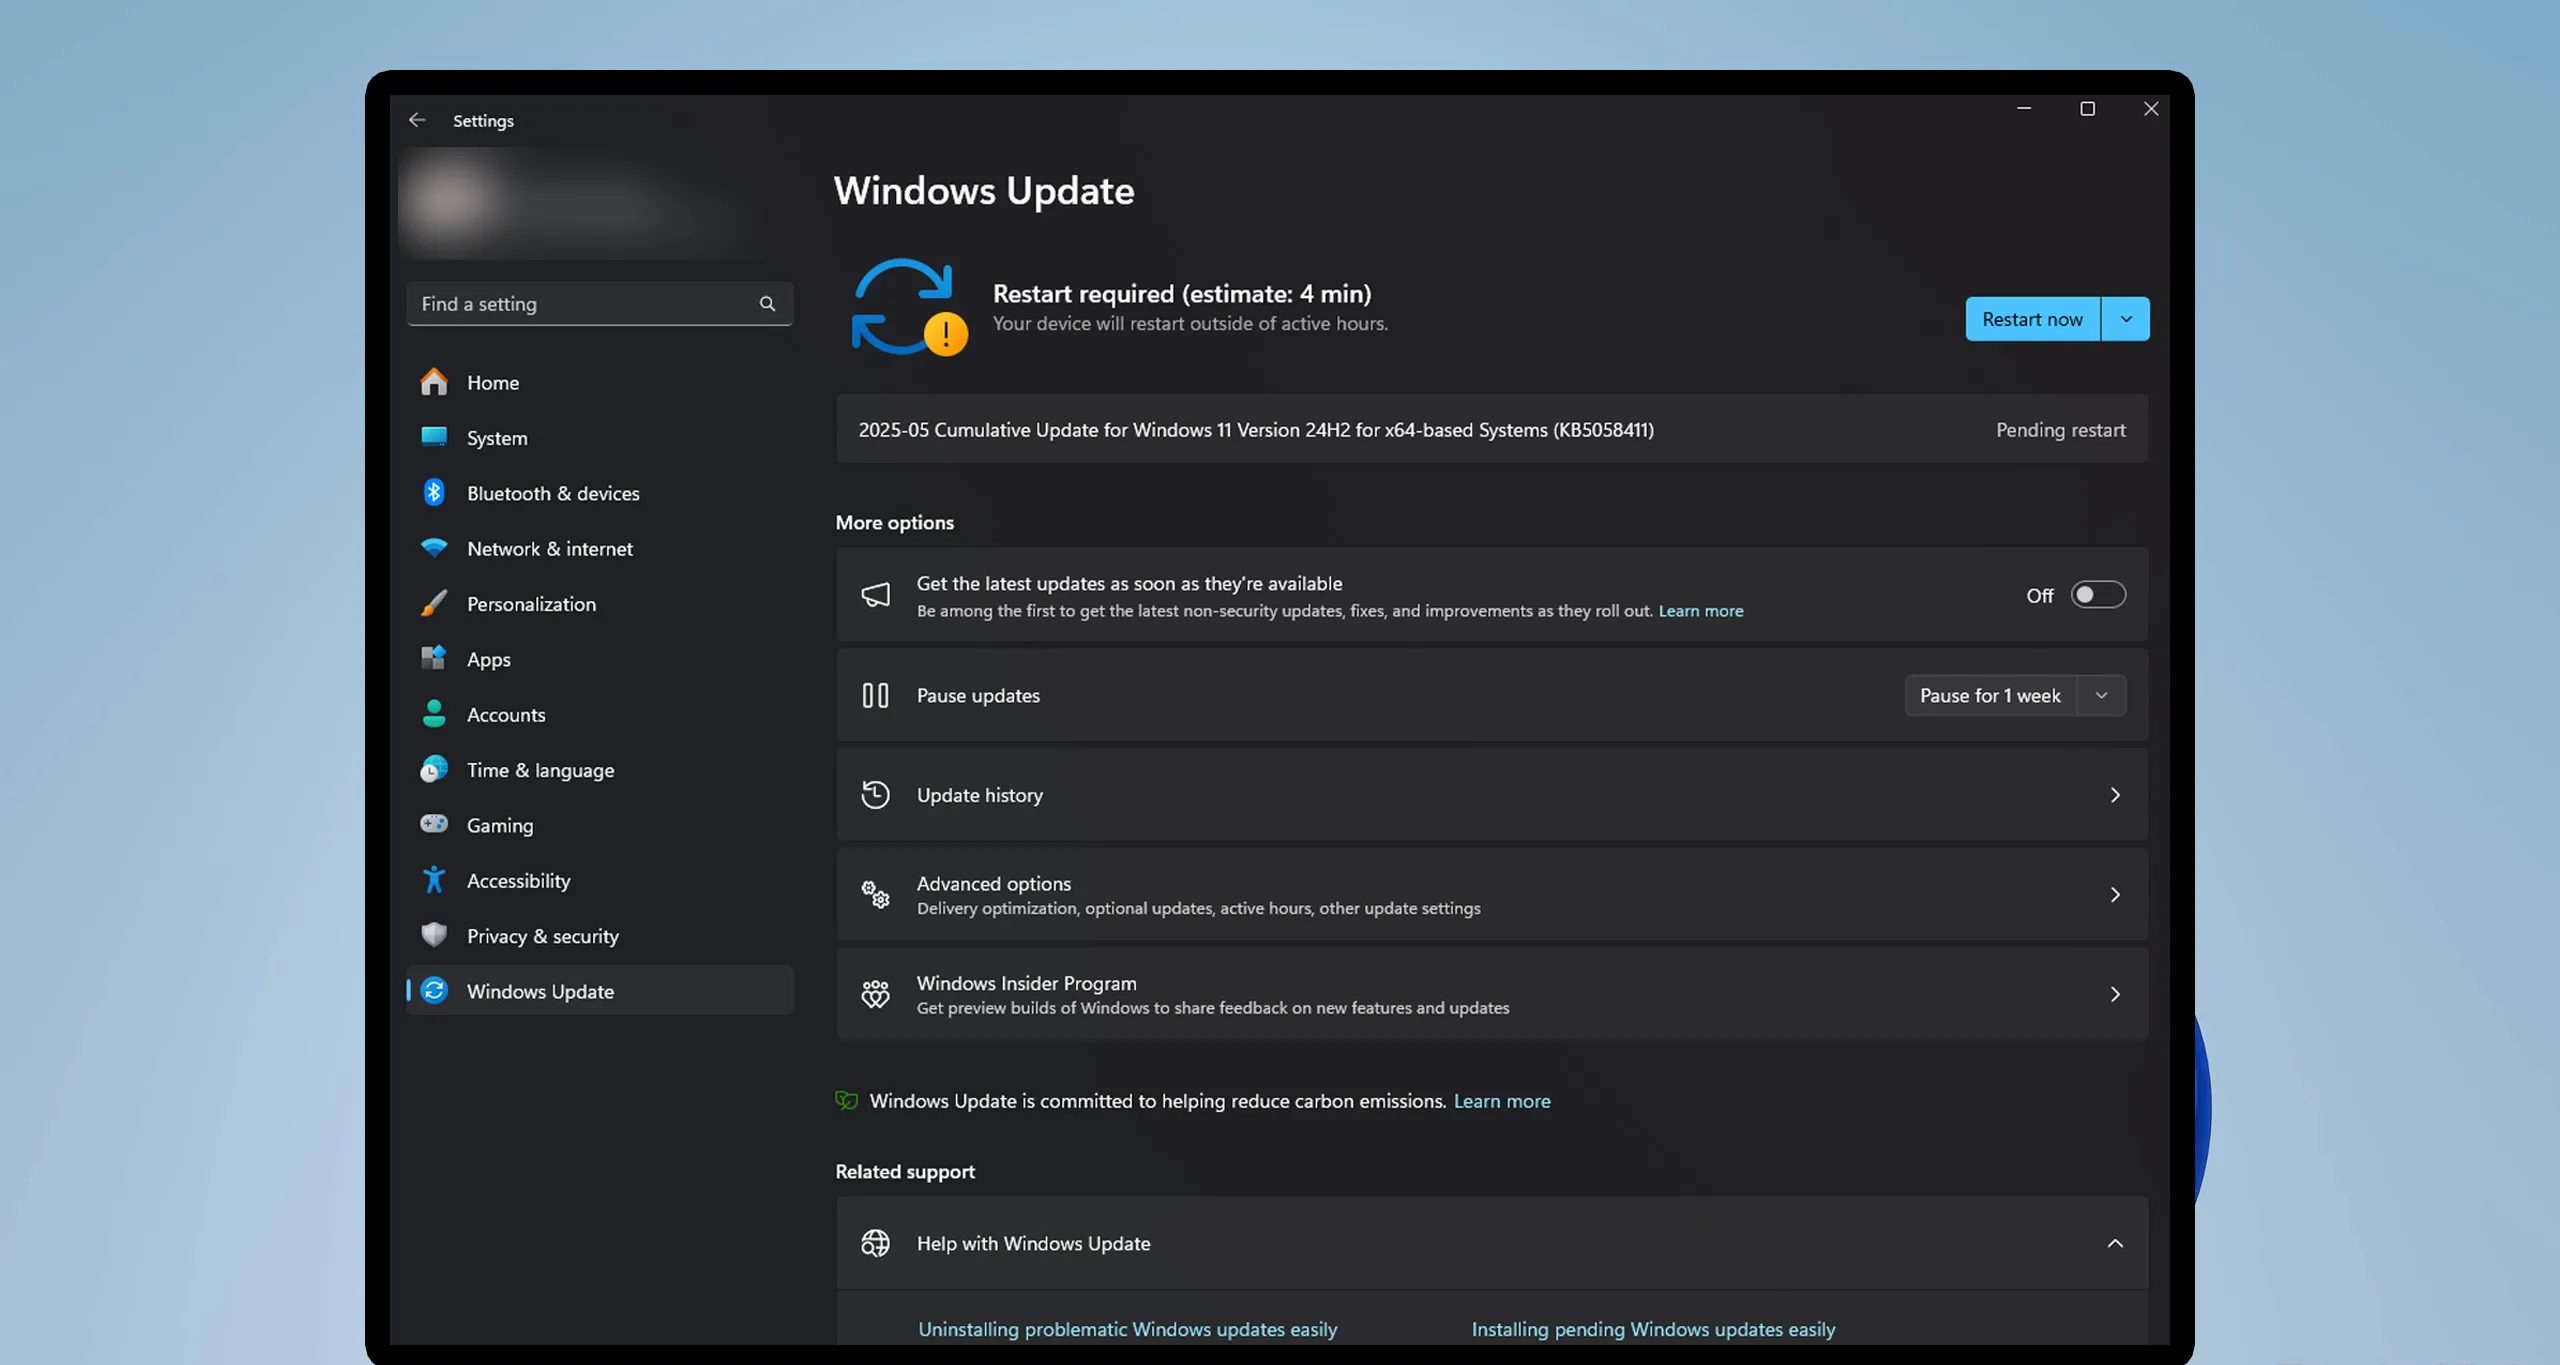2560x1365 pixels.
Task: Click the Privacy & security shield icon
Action: point(434,935)
